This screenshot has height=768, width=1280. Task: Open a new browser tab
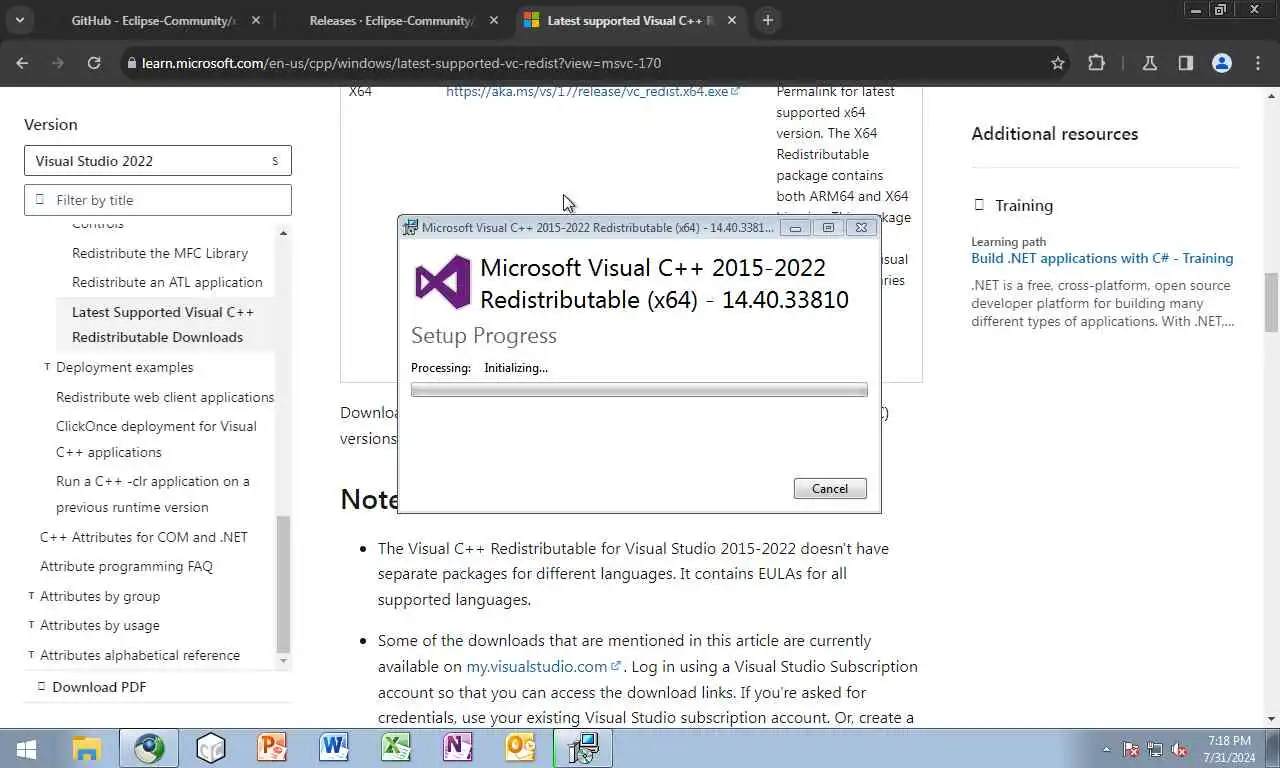(767, 20)
